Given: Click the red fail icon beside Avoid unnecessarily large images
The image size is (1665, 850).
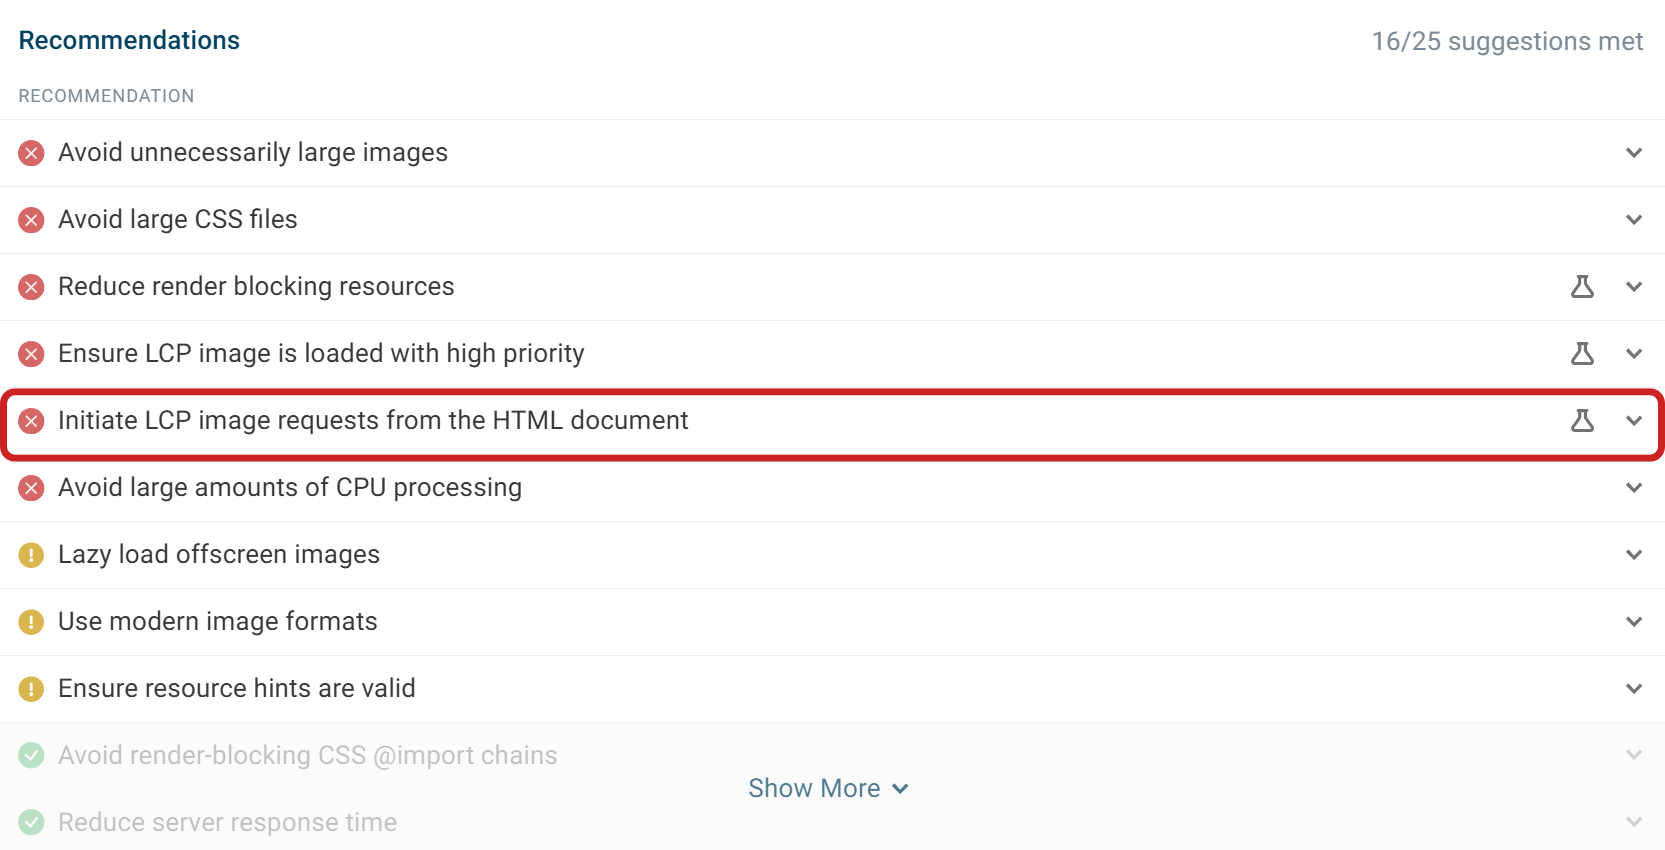Looking at the screenshot, I should point(31,153).
